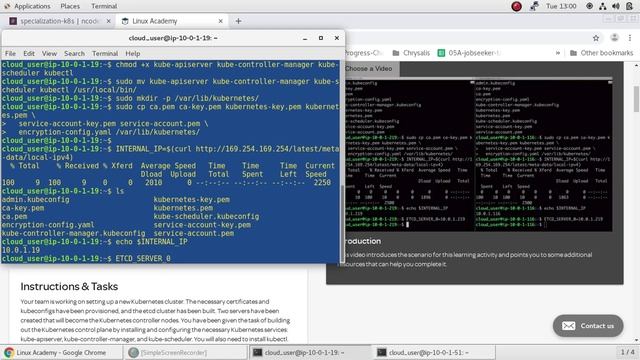Expand the hidden bookmarks chevron
This screenshot has height=360, width=640.
(x=558, y=53)
